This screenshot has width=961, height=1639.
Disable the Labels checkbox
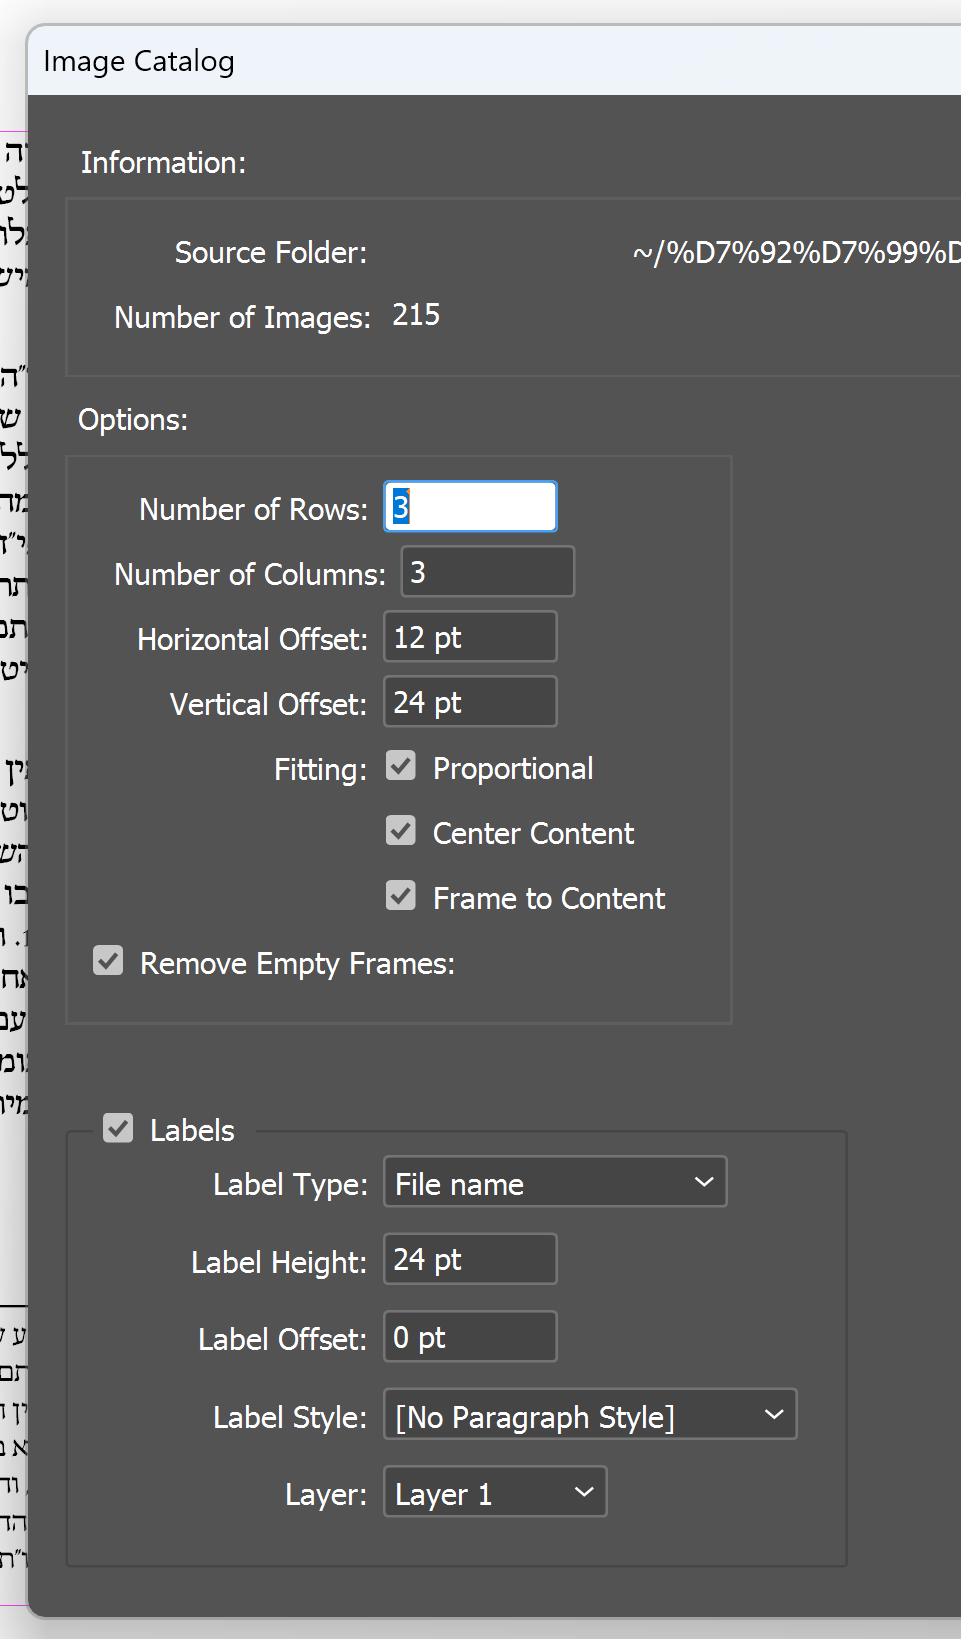point(118,1129)
